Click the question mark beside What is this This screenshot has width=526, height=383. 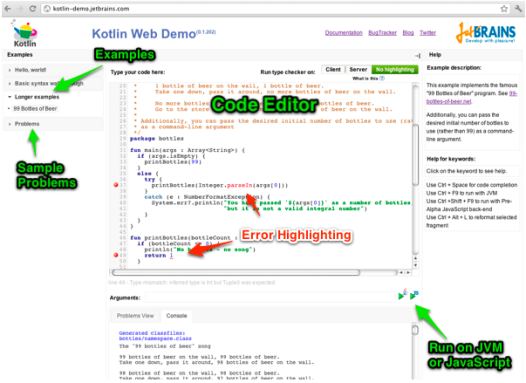382,78
